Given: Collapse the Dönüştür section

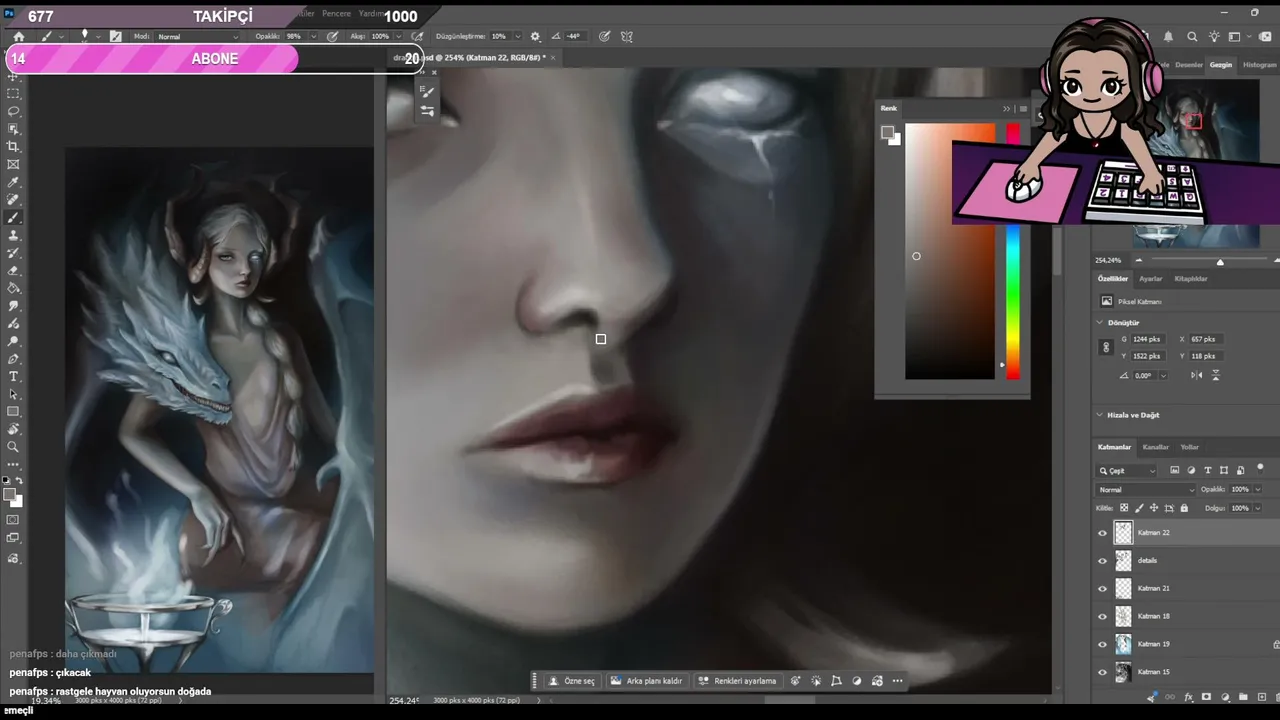Looking at the screenshot, I should [1100, 323].
